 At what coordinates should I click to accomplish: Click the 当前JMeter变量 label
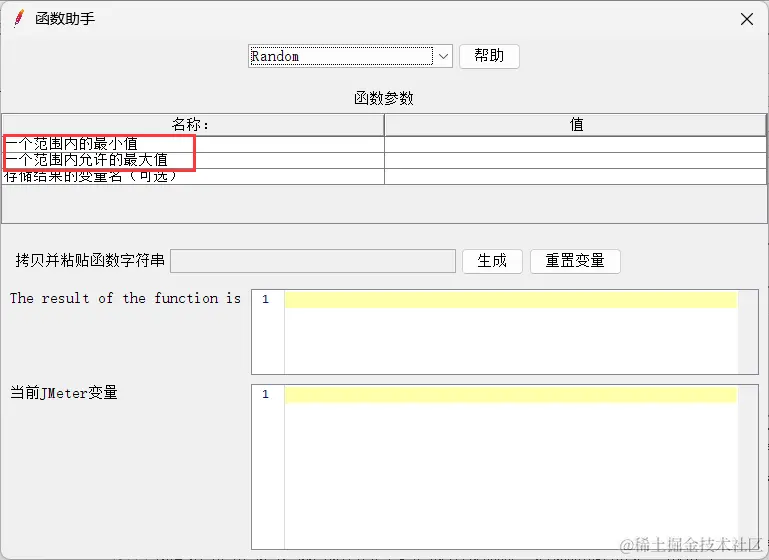pos(64,392)
